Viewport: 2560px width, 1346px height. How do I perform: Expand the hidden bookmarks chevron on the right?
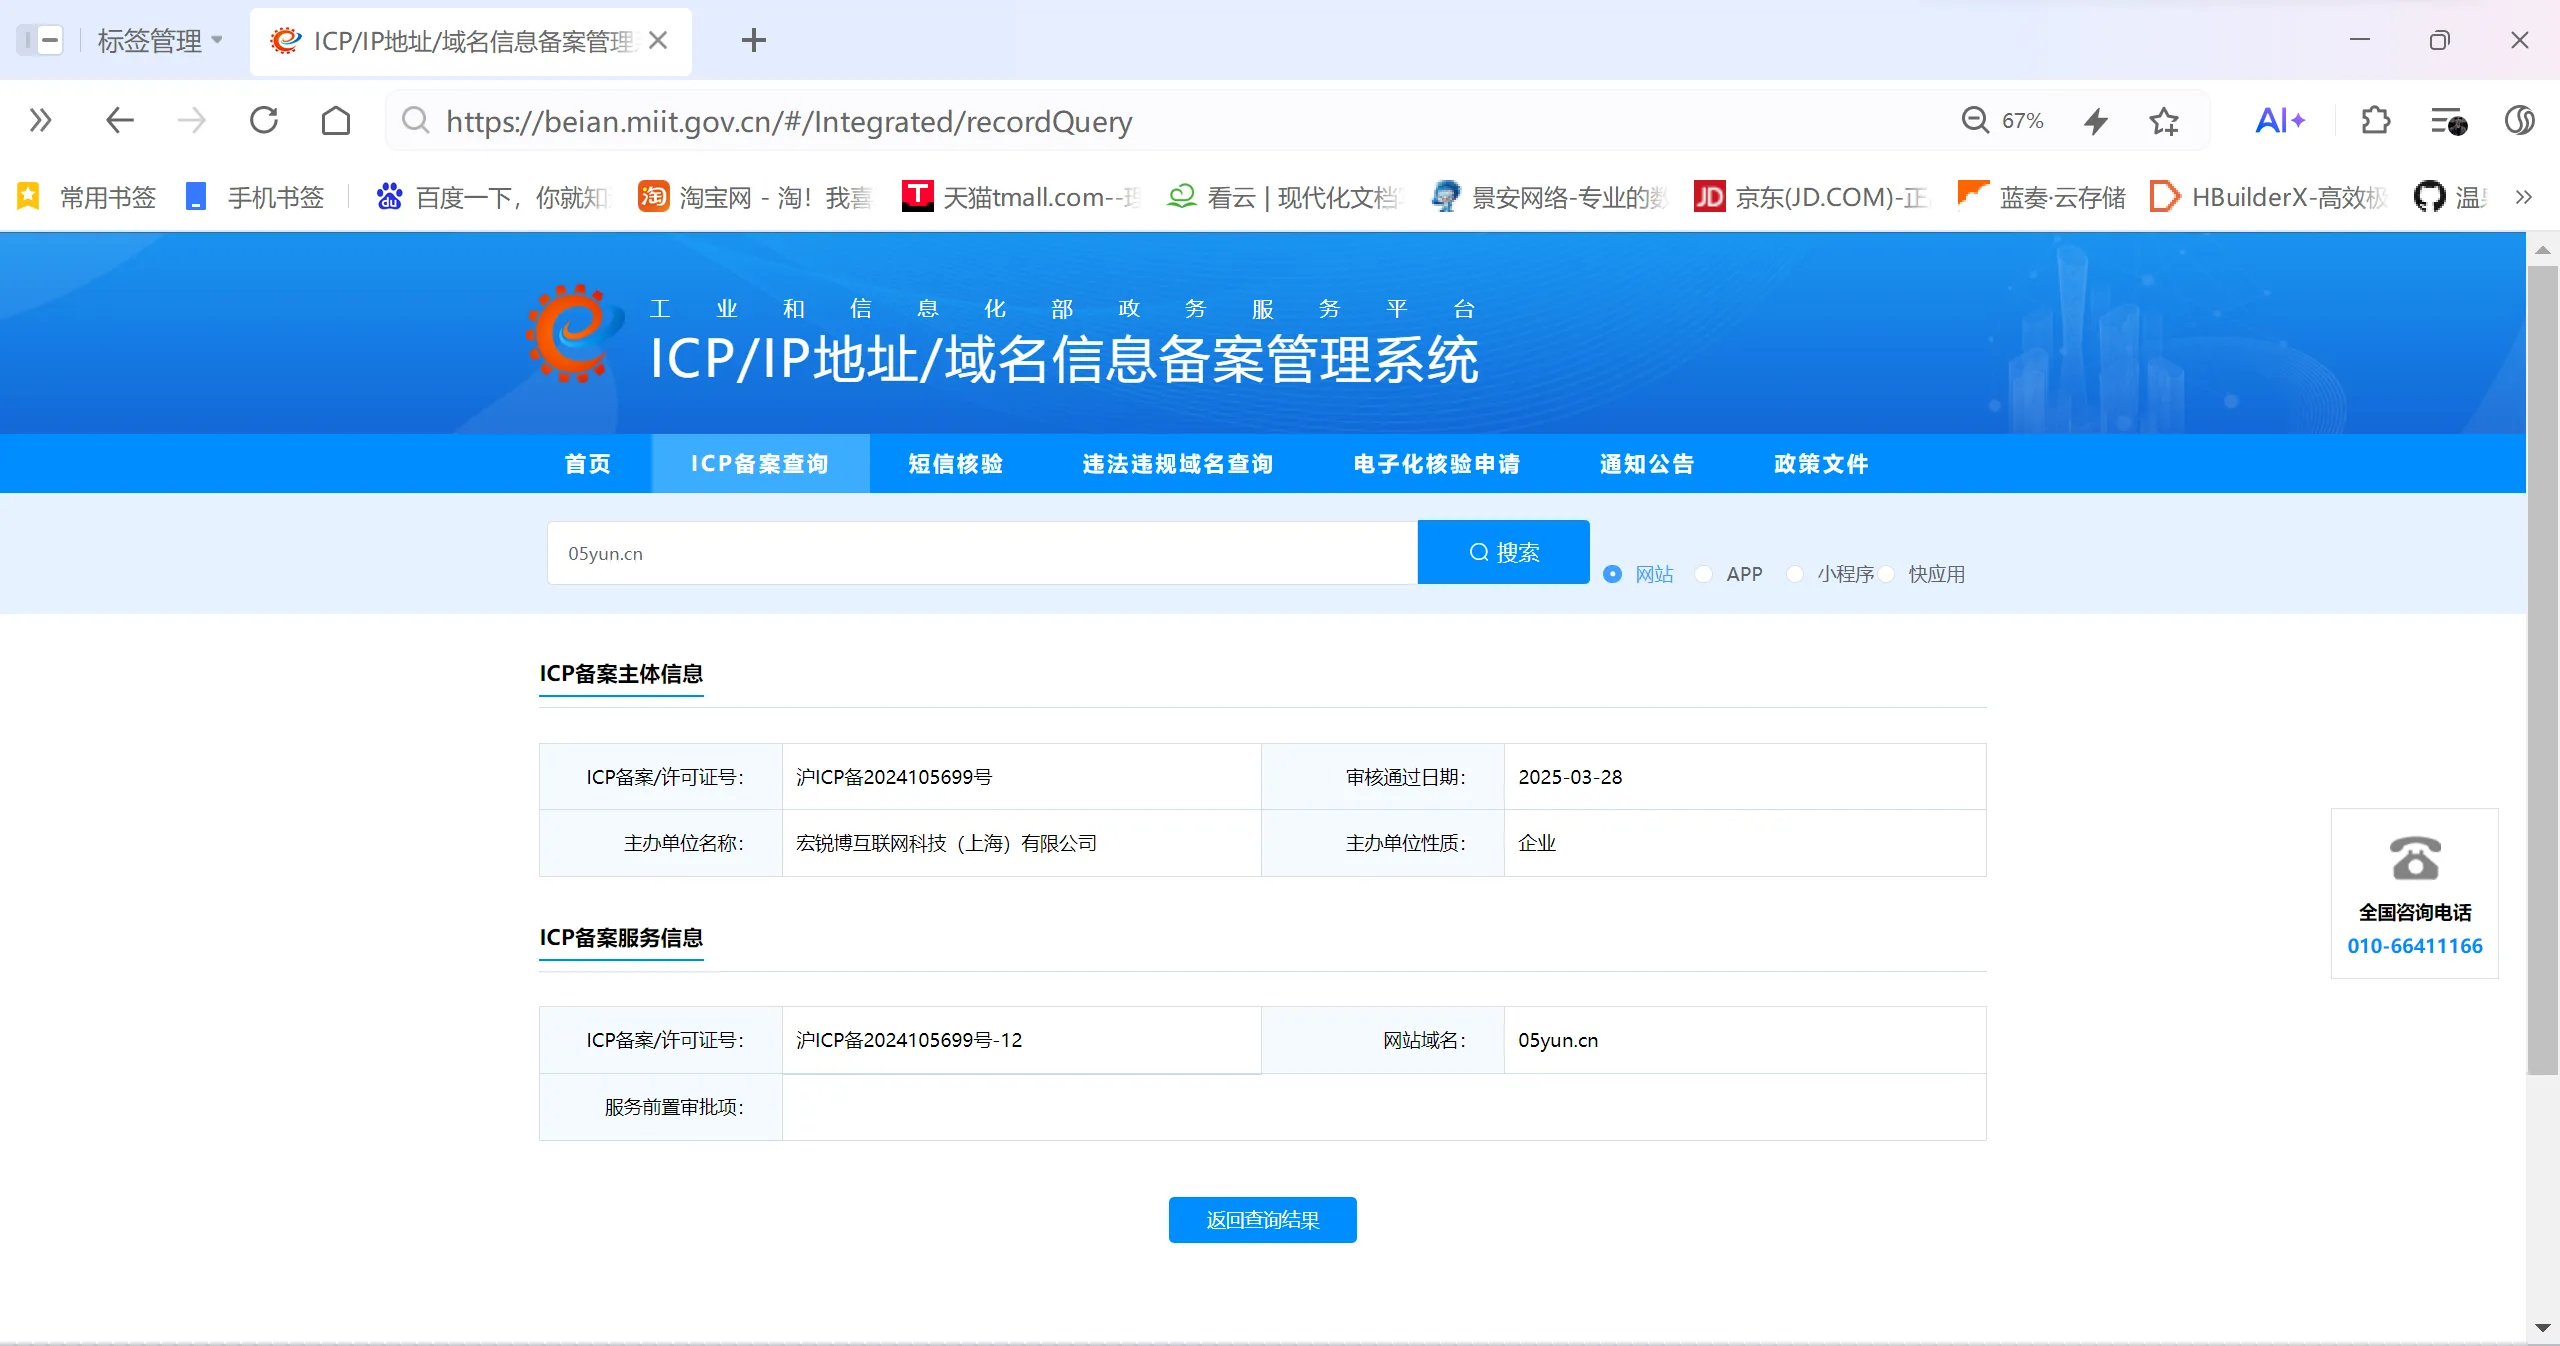(x=2524, y=196)
